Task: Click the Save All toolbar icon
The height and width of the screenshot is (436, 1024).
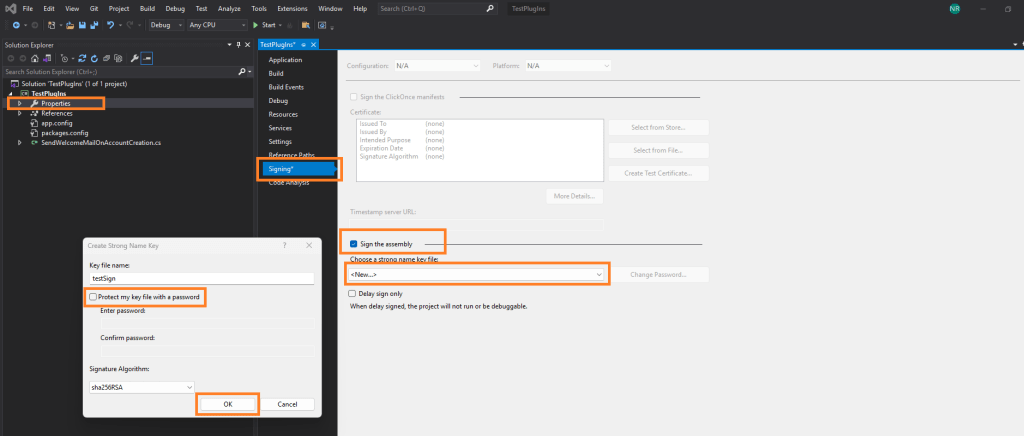Action: tap(94, 24)
